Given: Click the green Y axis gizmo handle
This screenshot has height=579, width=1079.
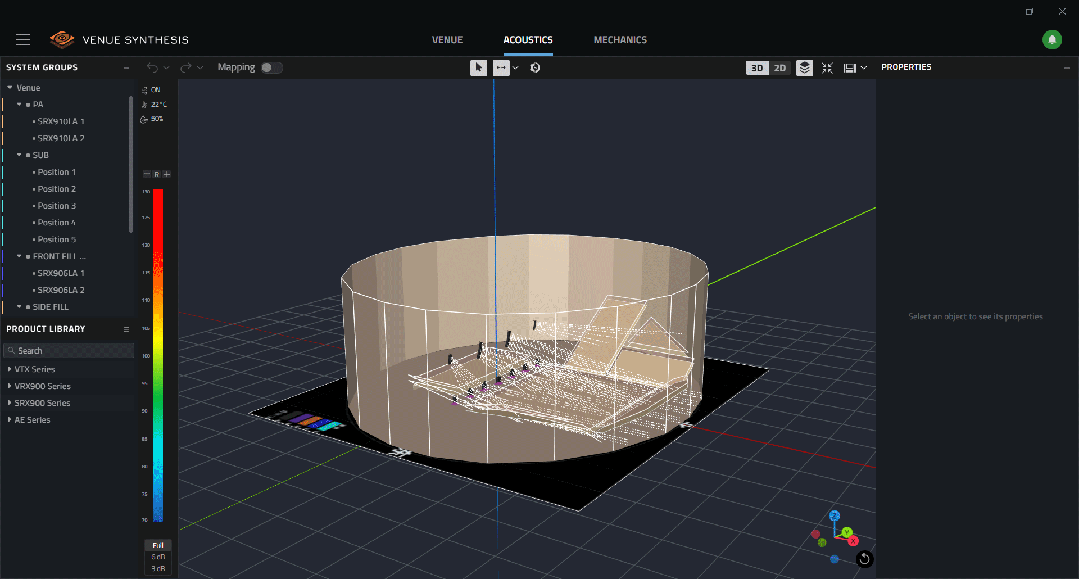Looking at the screenshot, I should point(847,532).
